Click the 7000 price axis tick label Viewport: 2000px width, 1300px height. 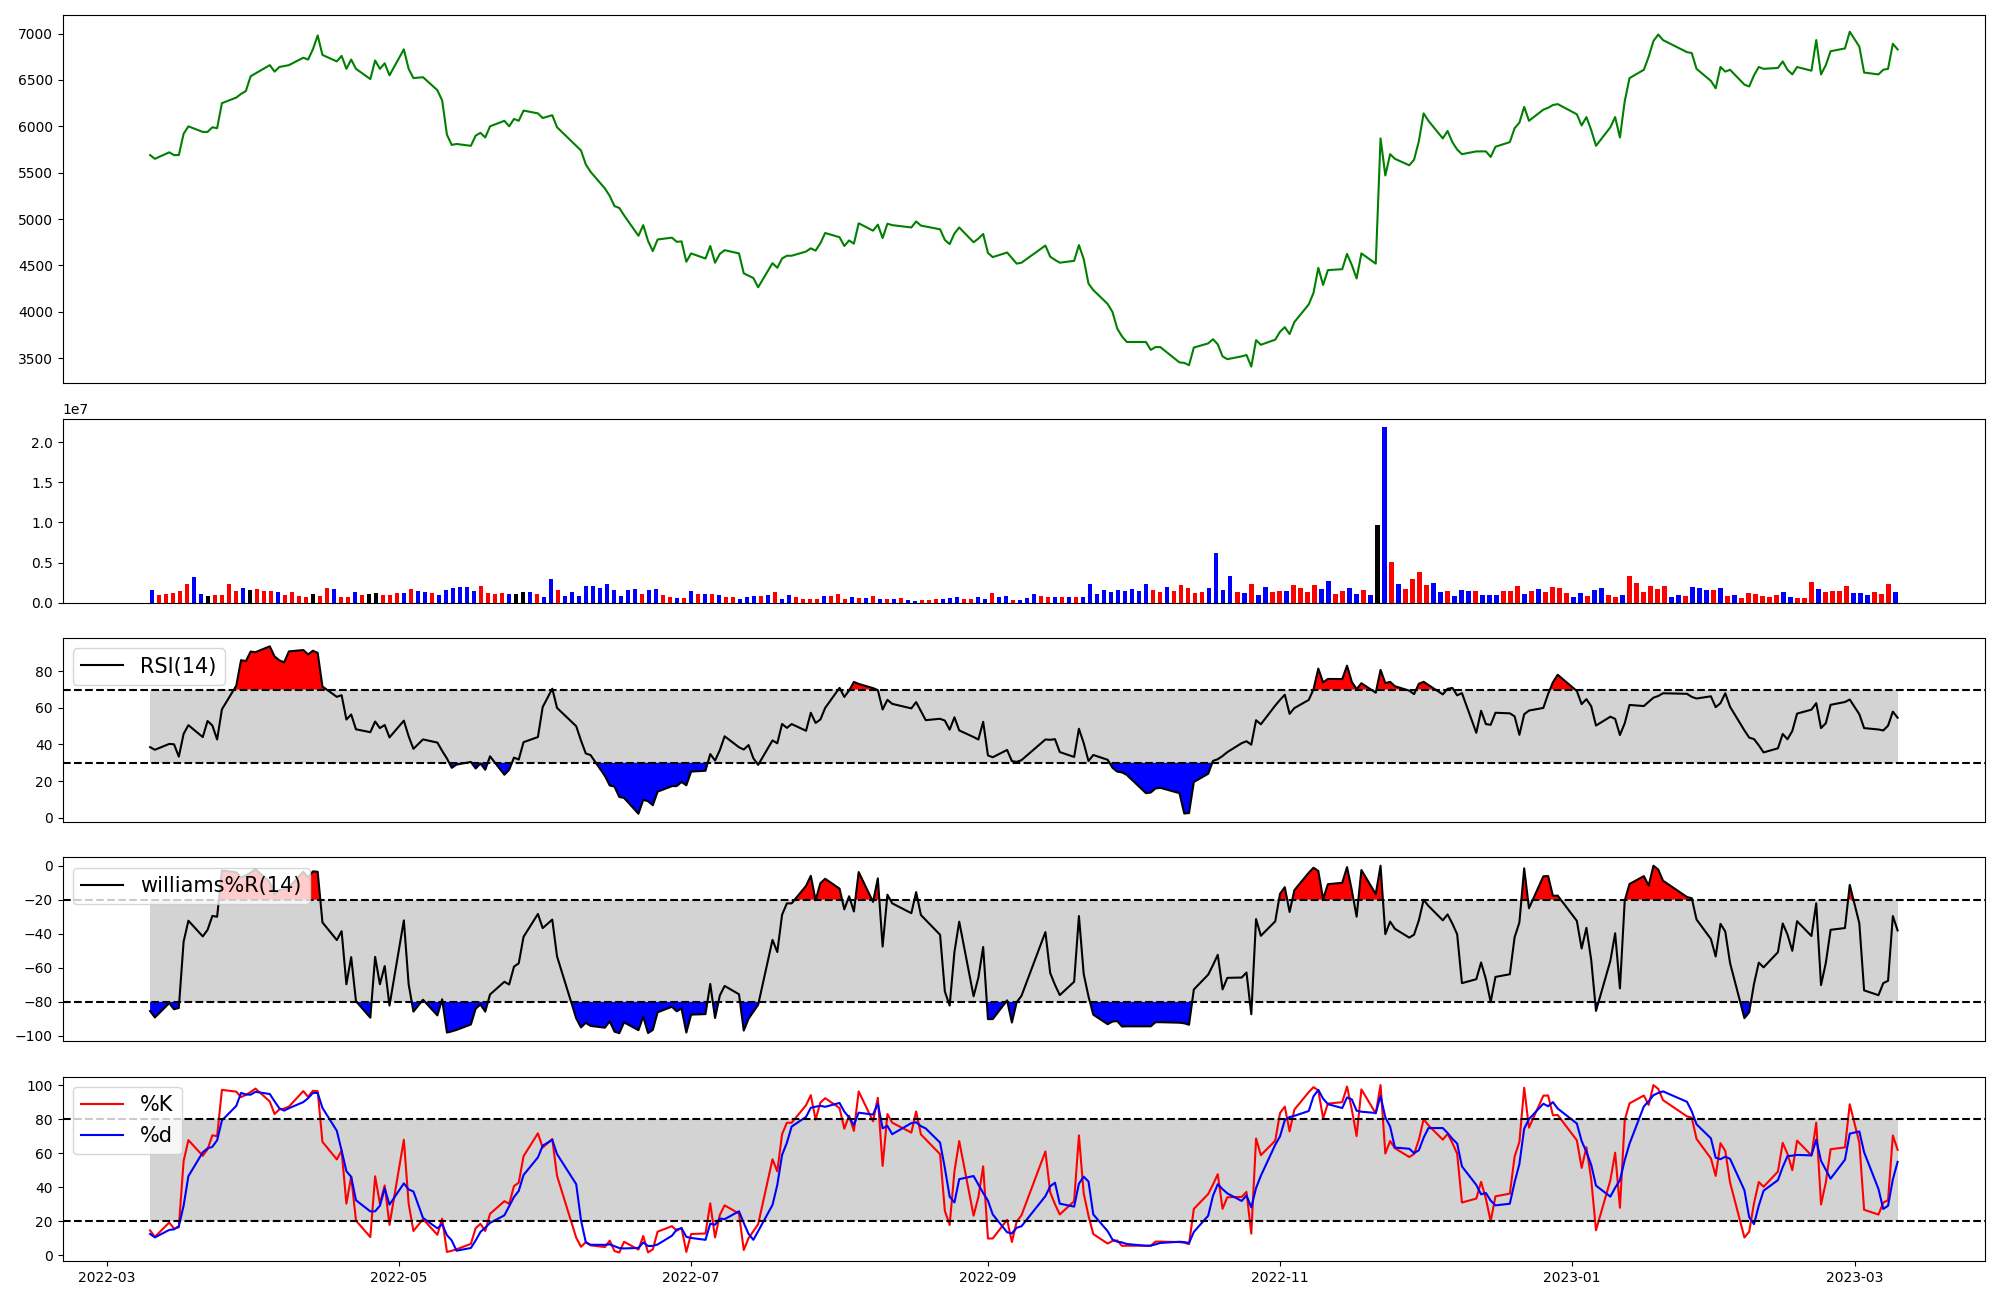tap(35, 34)
